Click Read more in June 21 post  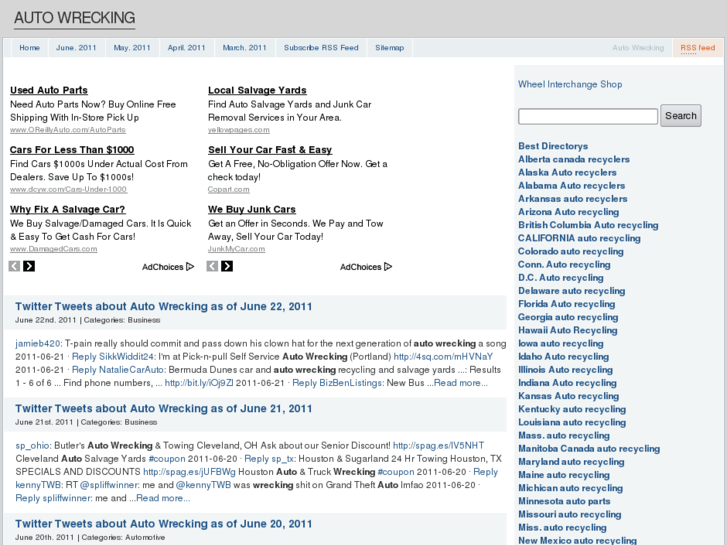pos(163,498)
